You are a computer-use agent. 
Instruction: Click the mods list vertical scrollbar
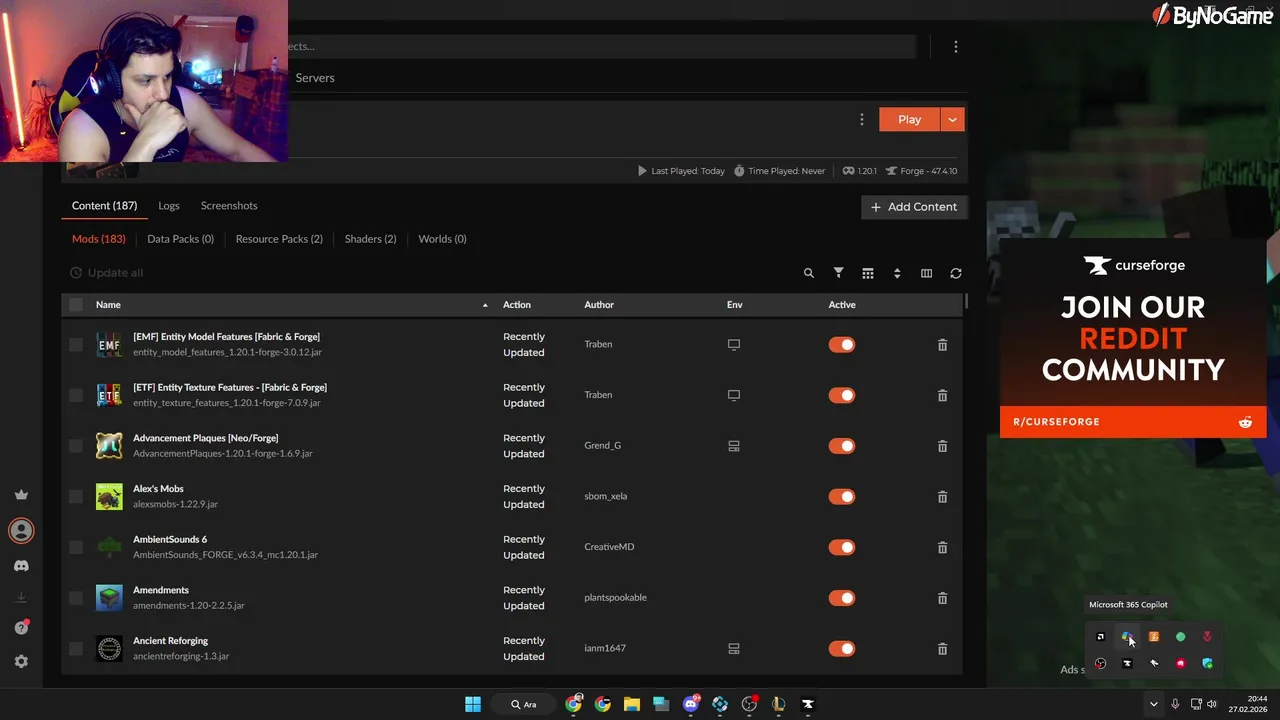(x=966, y=301)
